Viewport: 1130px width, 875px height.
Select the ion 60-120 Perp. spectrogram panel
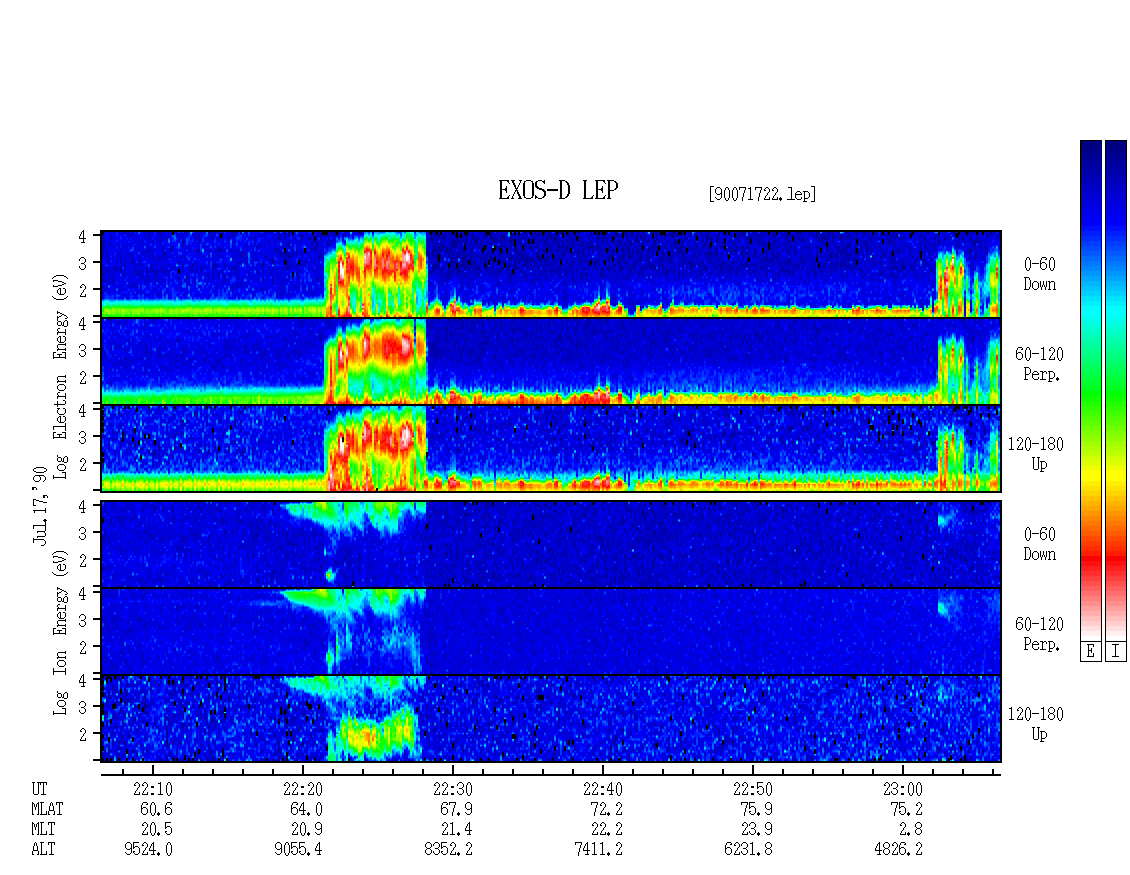(x=551, y=631)
